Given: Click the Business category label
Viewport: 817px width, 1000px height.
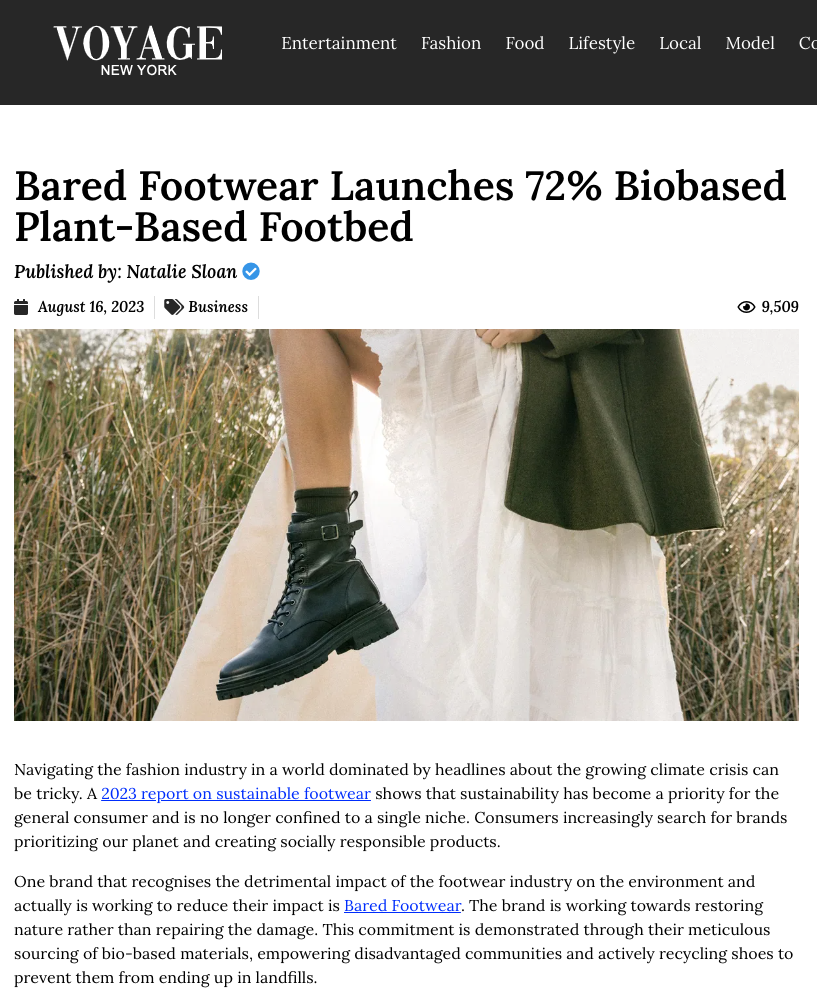Looking at the screenshot, I should click(218, 307).
